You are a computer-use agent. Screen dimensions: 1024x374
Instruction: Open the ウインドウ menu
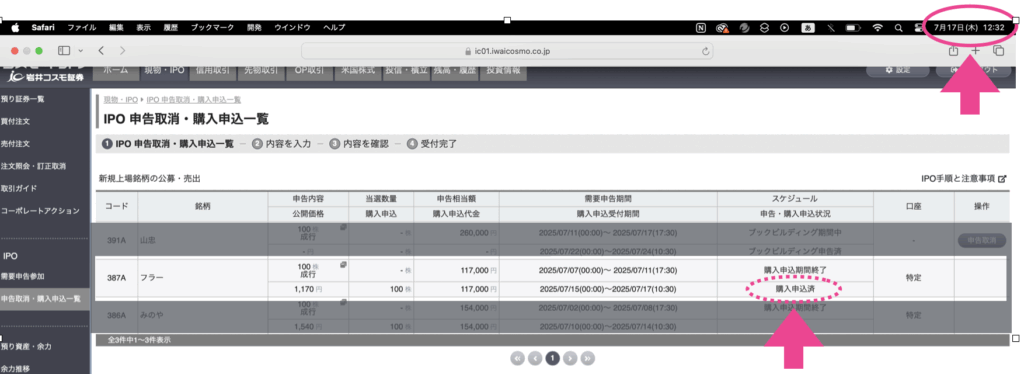pos(292,27)
